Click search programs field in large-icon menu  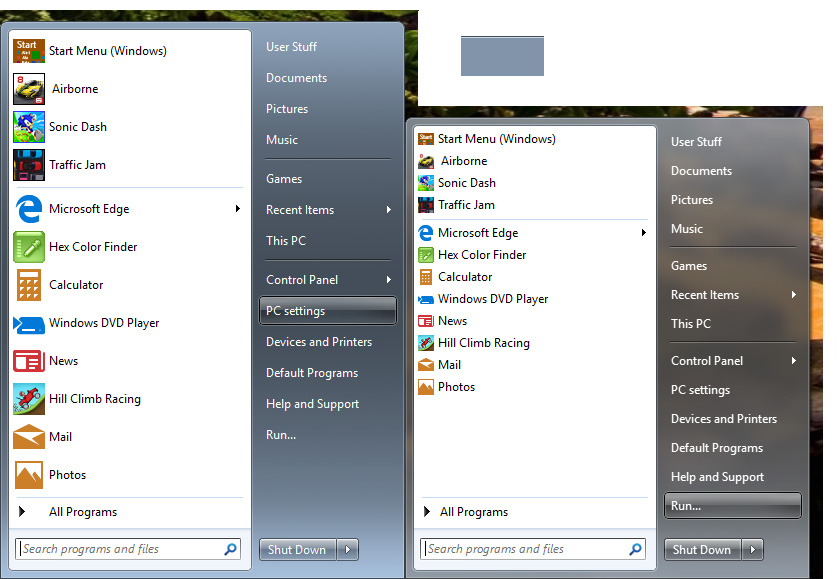118,549
